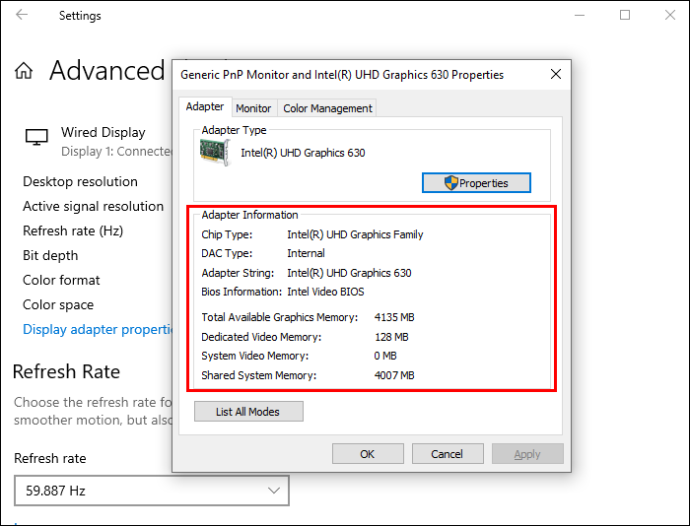
Task: Click the Adapter Type name 'Intel(R) UHD Graphics 630'
Action: (303, 153)
